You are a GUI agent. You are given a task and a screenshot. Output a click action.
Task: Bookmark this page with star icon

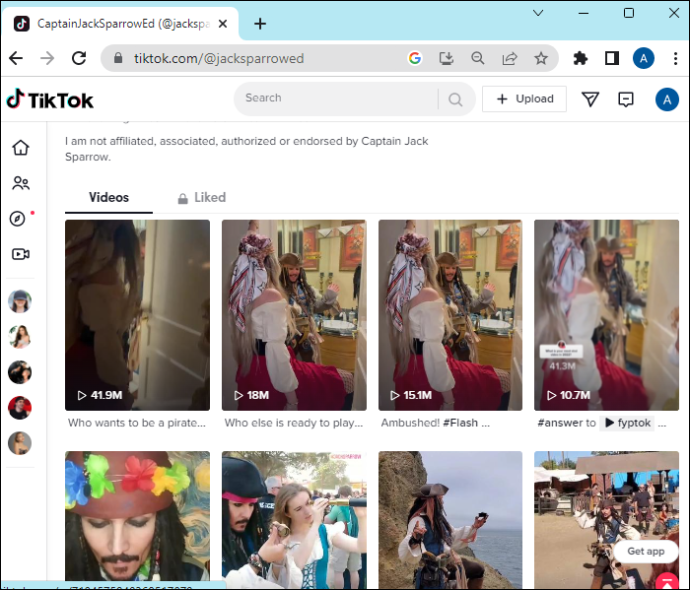(541, 58)
